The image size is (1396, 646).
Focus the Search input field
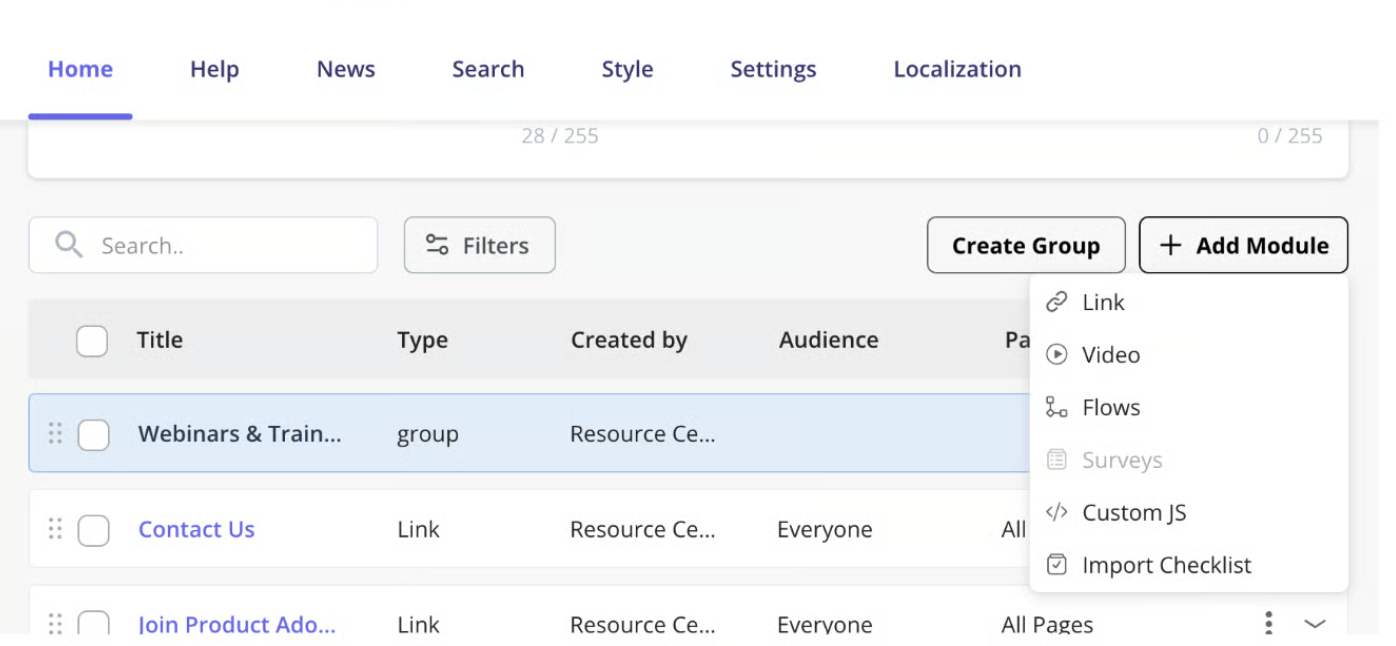pos(203,245)
